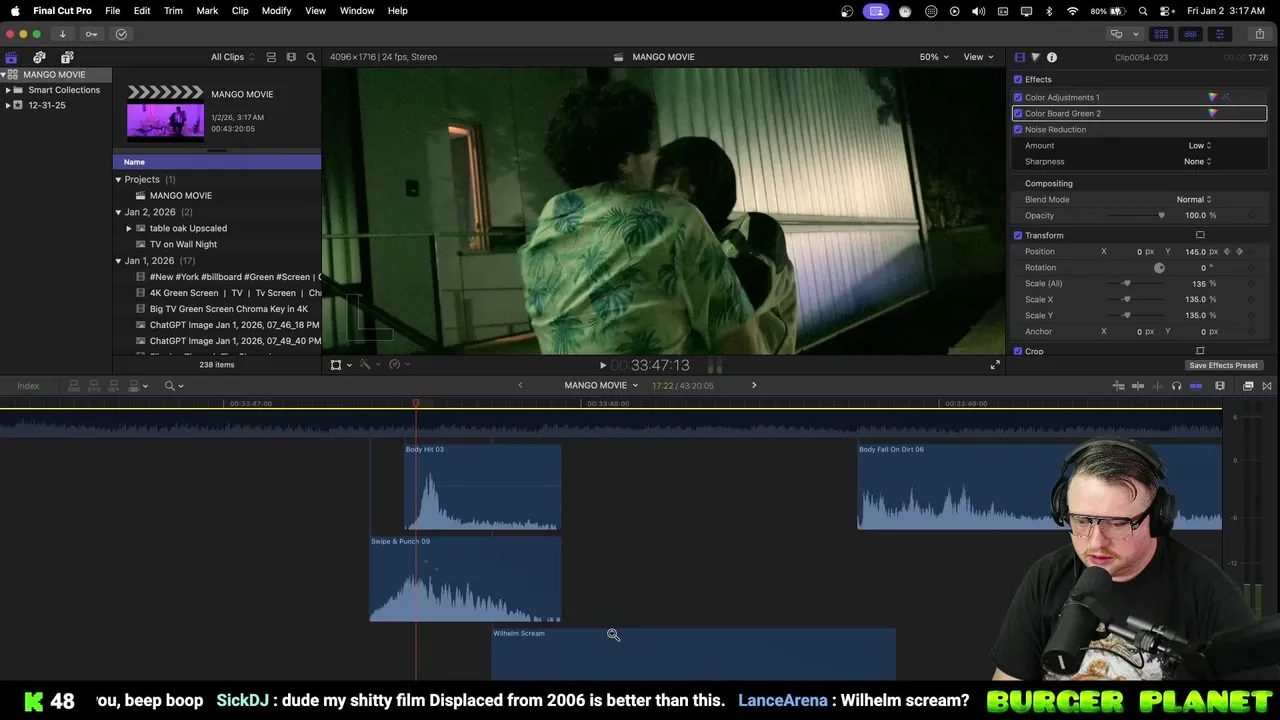Open Color Board Green 2 prism icon

coord(1213,113)
